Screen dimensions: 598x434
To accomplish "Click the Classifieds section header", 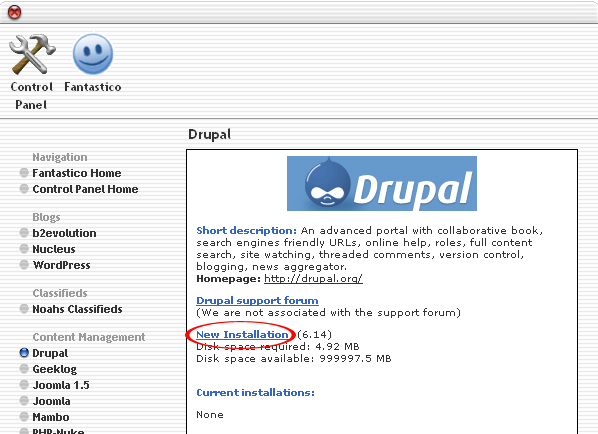I will click(60, 293).
